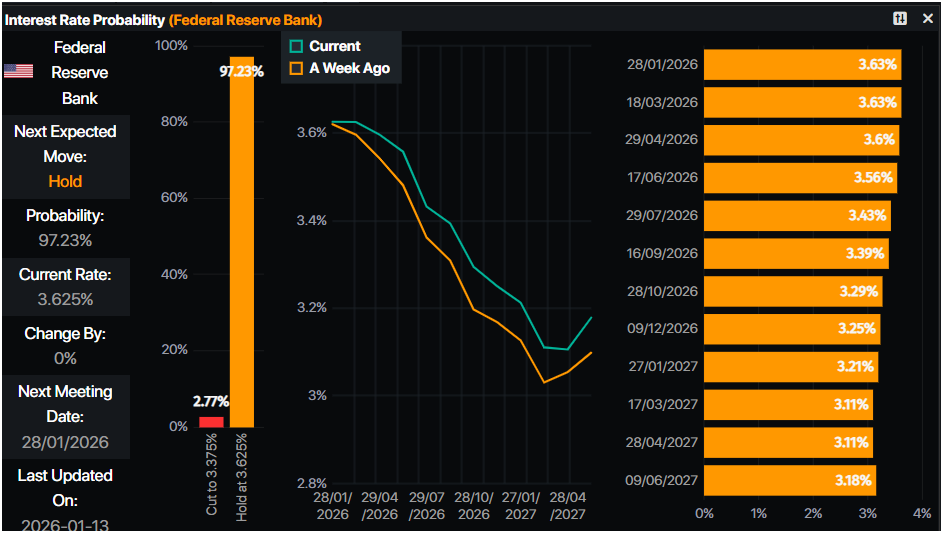Select the 29/04/2026 bar showing 3.6%

(x=801, y=140)
